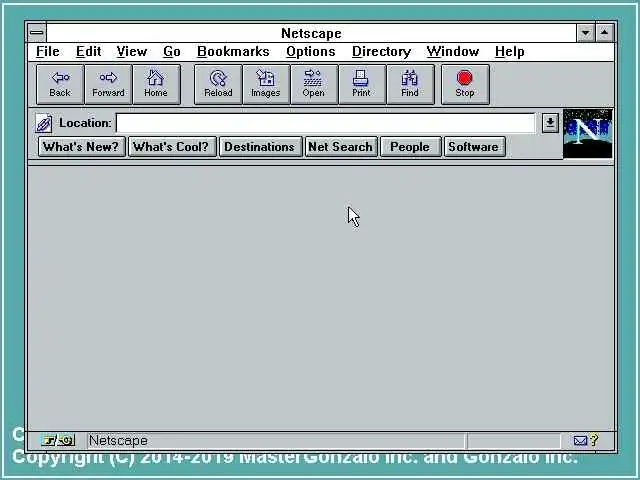The height and width of the screenshot is (480, 640).
Task: Load images with the Images button
Action: [266, 84]
